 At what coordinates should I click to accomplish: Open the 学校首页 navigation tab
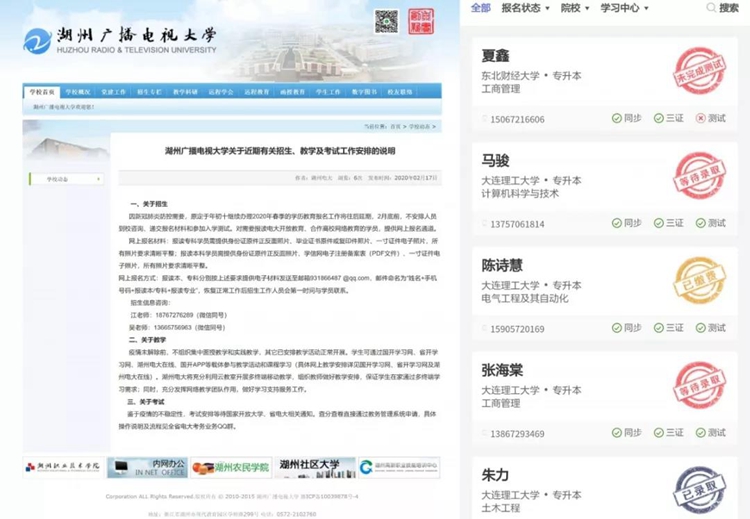point(42,91)
